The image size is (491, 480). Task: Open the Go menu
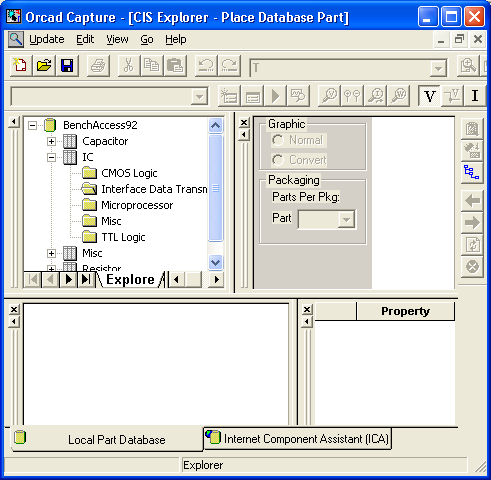[147, 40]
